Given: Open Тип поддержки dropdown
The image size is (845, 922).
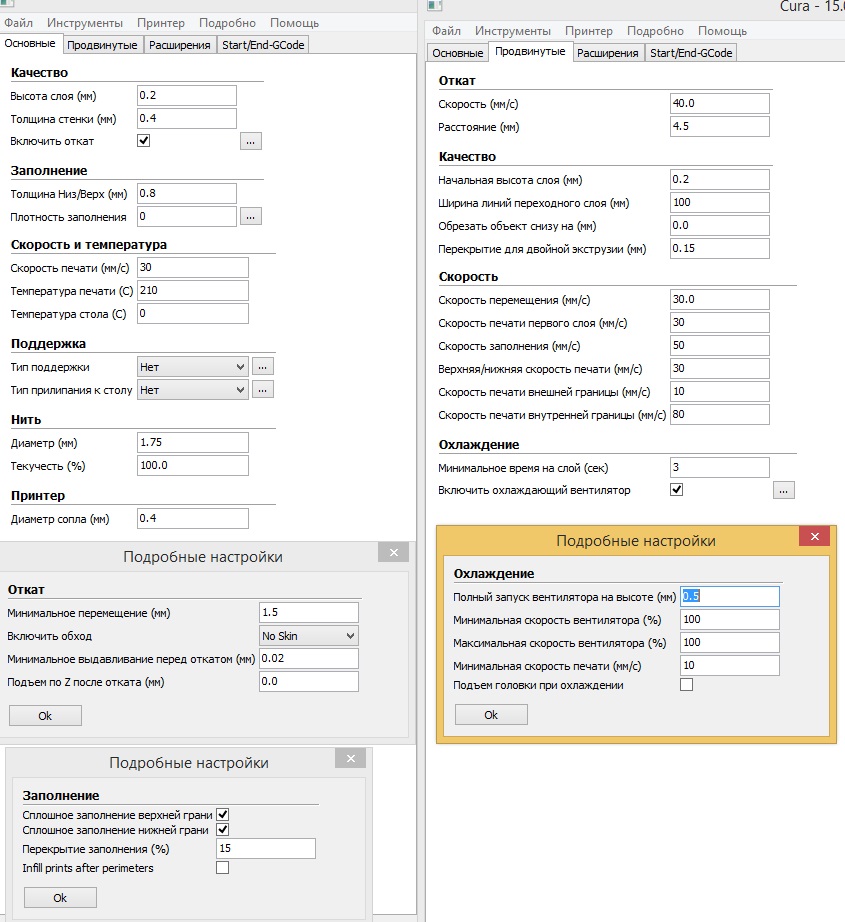Looking at the screenshot, I should coord(193,367).
